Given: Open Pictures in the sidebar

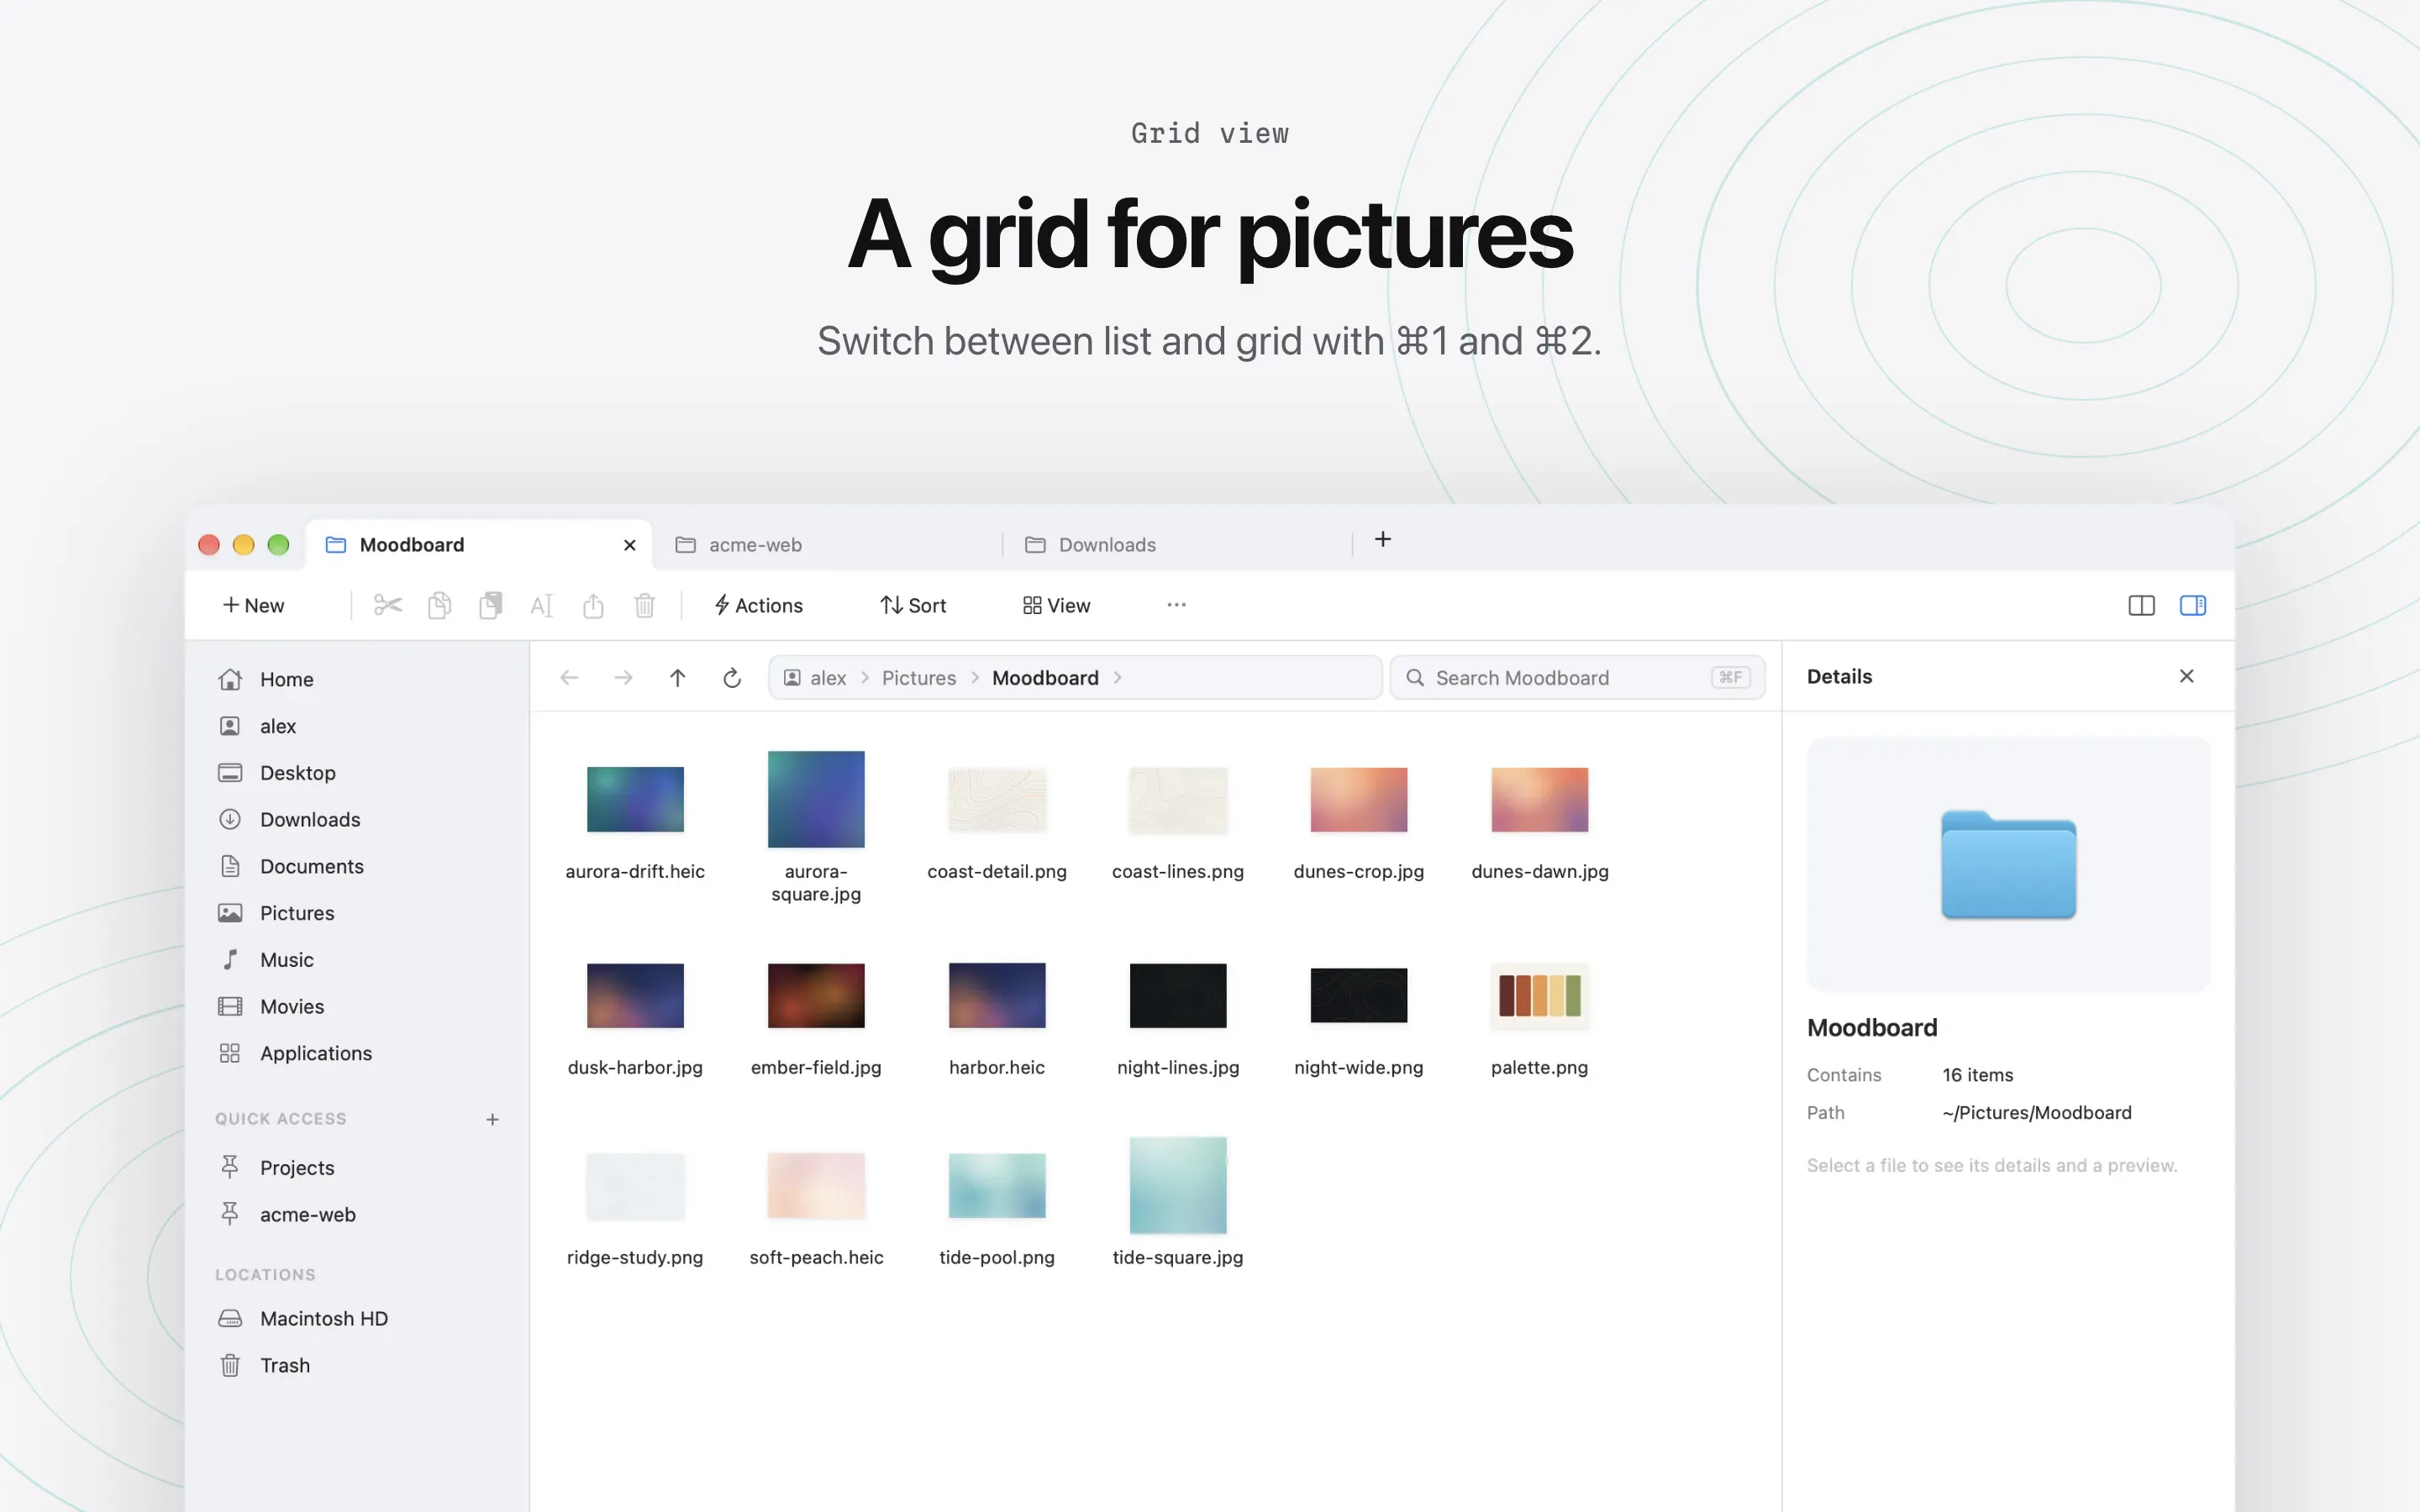Looking at the screenshot, I should coord(357,913).
